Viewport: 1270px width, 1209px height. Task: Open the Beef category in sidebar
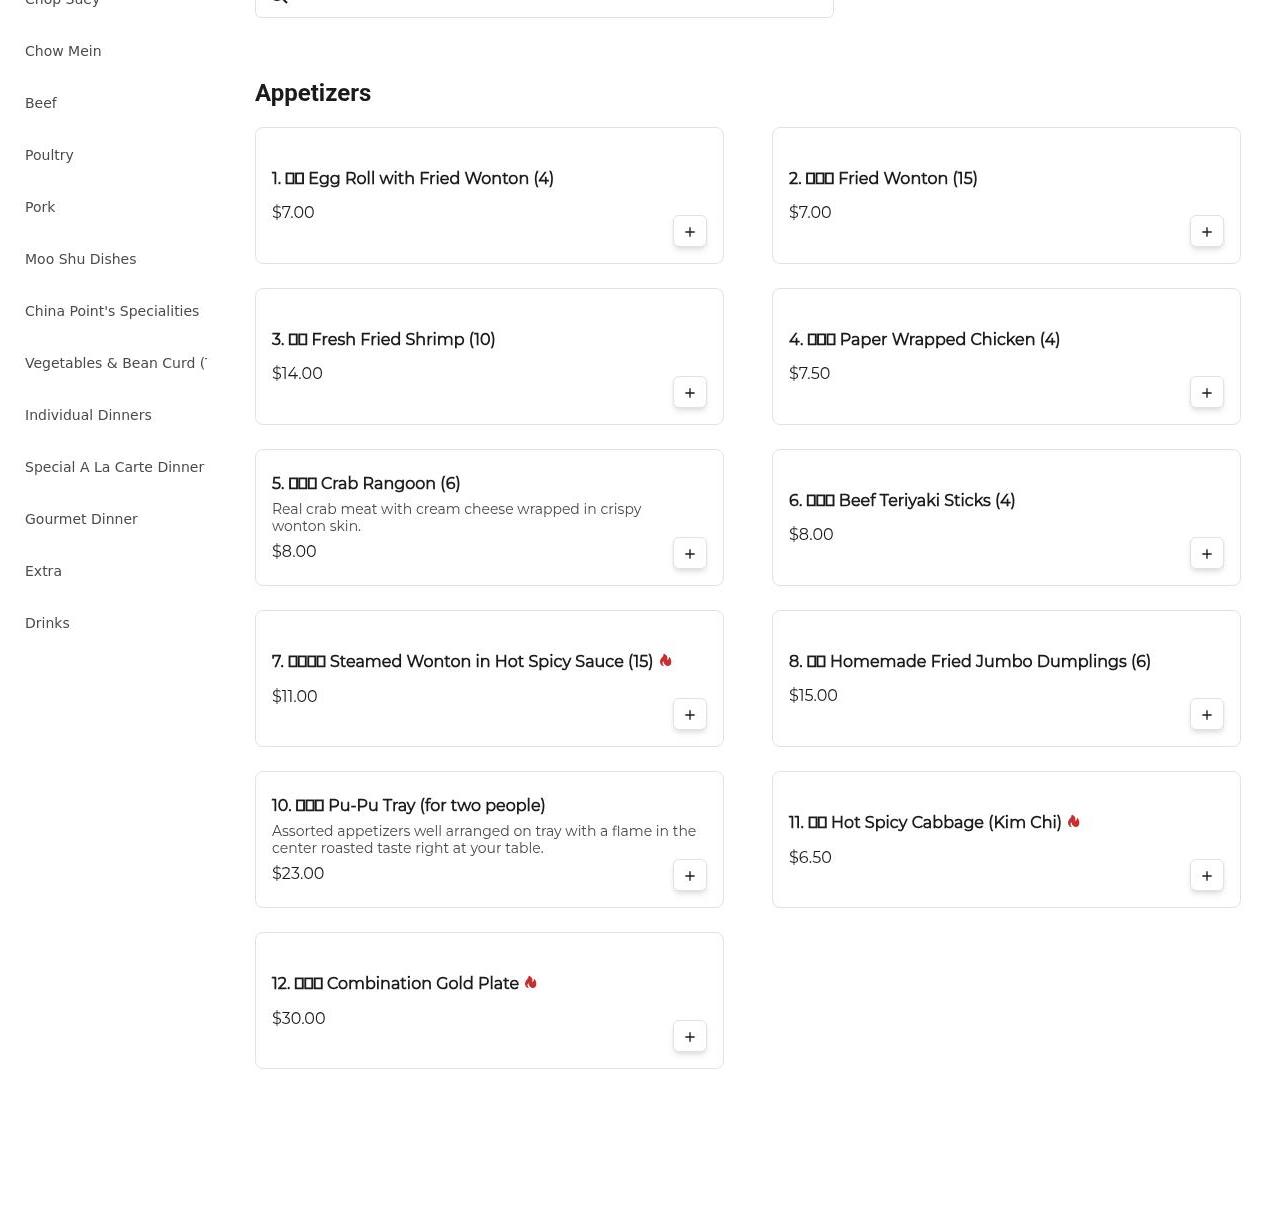(41, 103)
